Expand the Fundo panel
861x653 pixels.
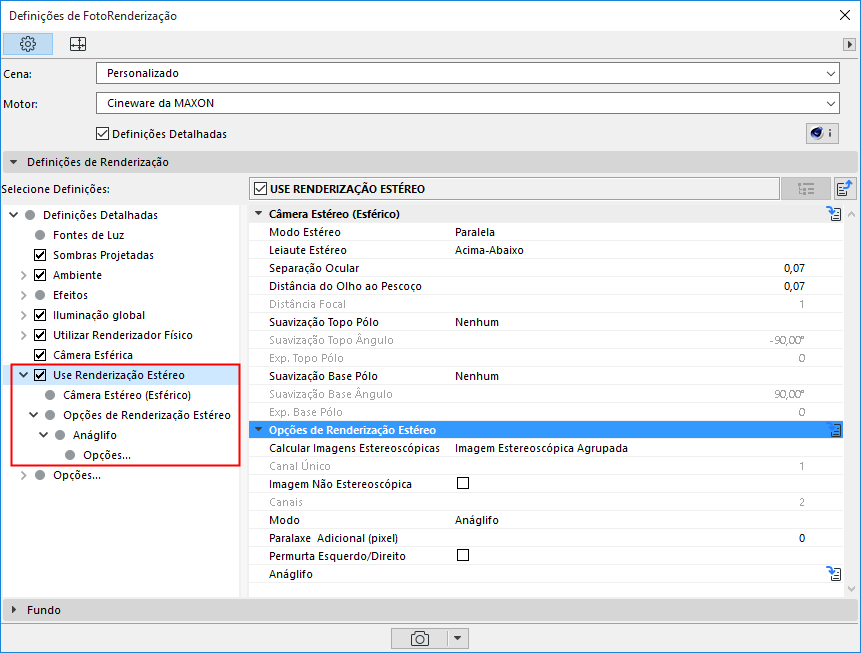[x=14, y=610]
